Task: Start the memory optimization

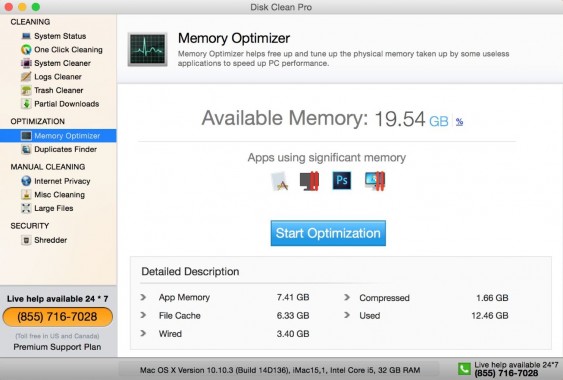Action: click(x=328, y=233)
